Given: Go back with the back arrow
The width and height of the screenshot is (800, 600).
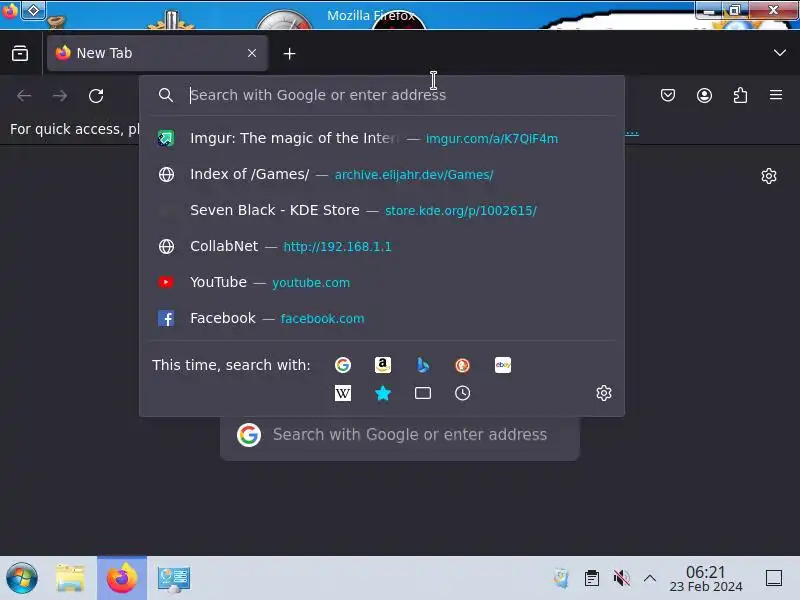Looking at the screenshot, I should coord(24,95).
